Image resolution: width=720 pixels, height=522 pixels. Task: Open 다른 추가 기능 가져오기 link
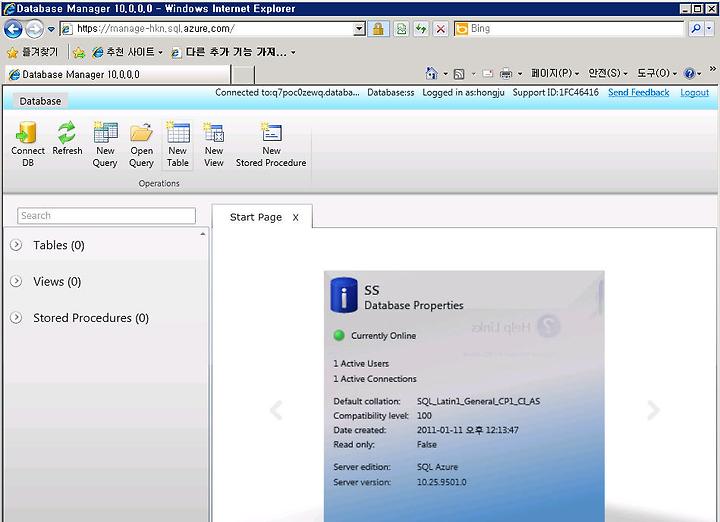232,52
